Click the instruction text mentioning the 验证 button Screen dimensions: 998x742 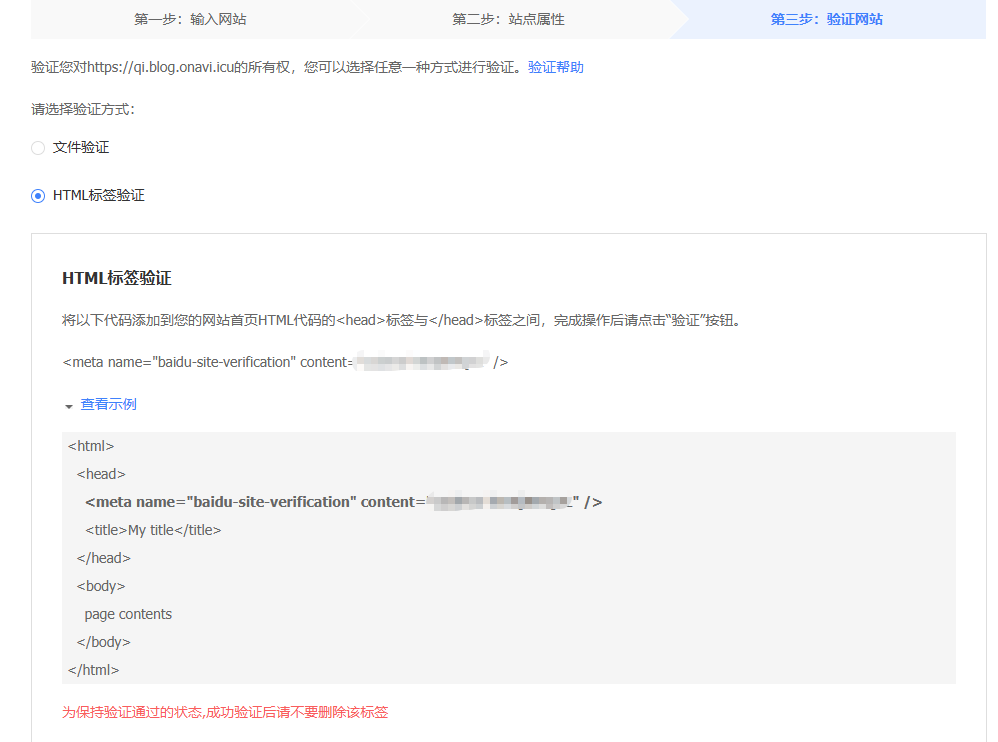point(402,321)
